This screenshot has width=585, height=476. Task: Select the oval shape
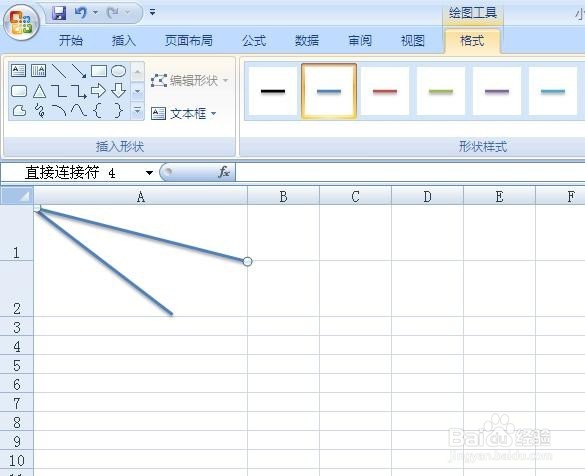point(119,71)
